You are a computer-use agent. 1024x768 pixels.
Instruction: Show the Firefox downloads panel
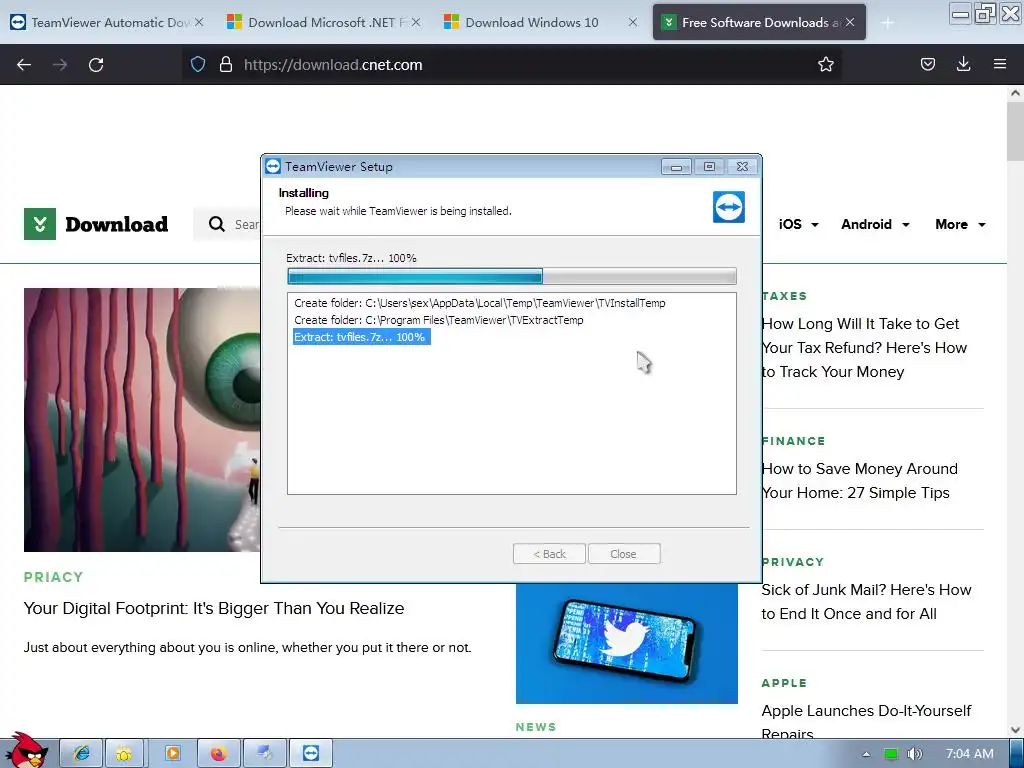point(963,64)
